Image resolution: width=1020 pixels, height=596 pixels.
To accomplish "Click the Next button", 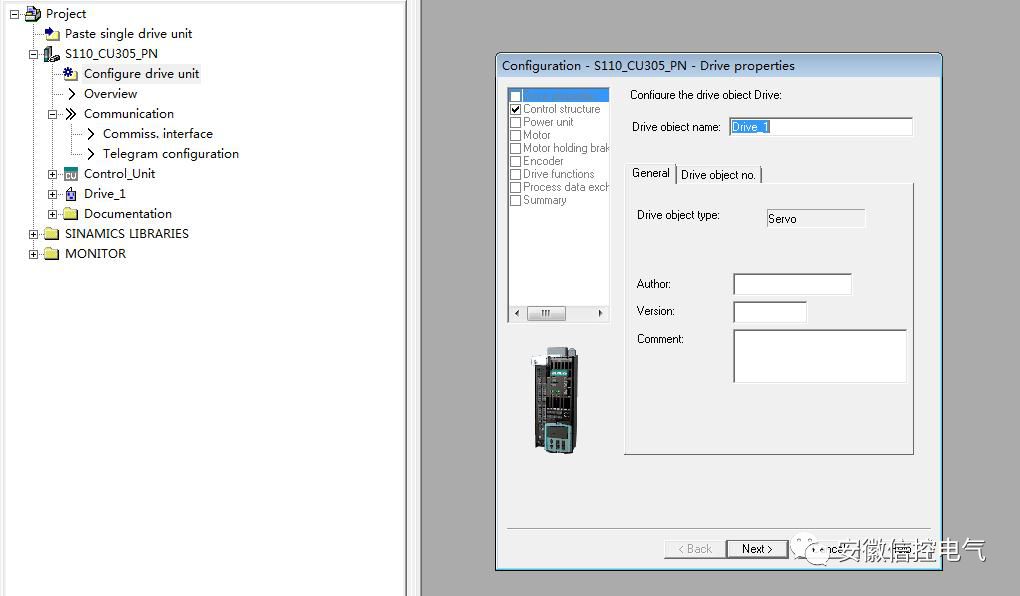I will [757, 549].
